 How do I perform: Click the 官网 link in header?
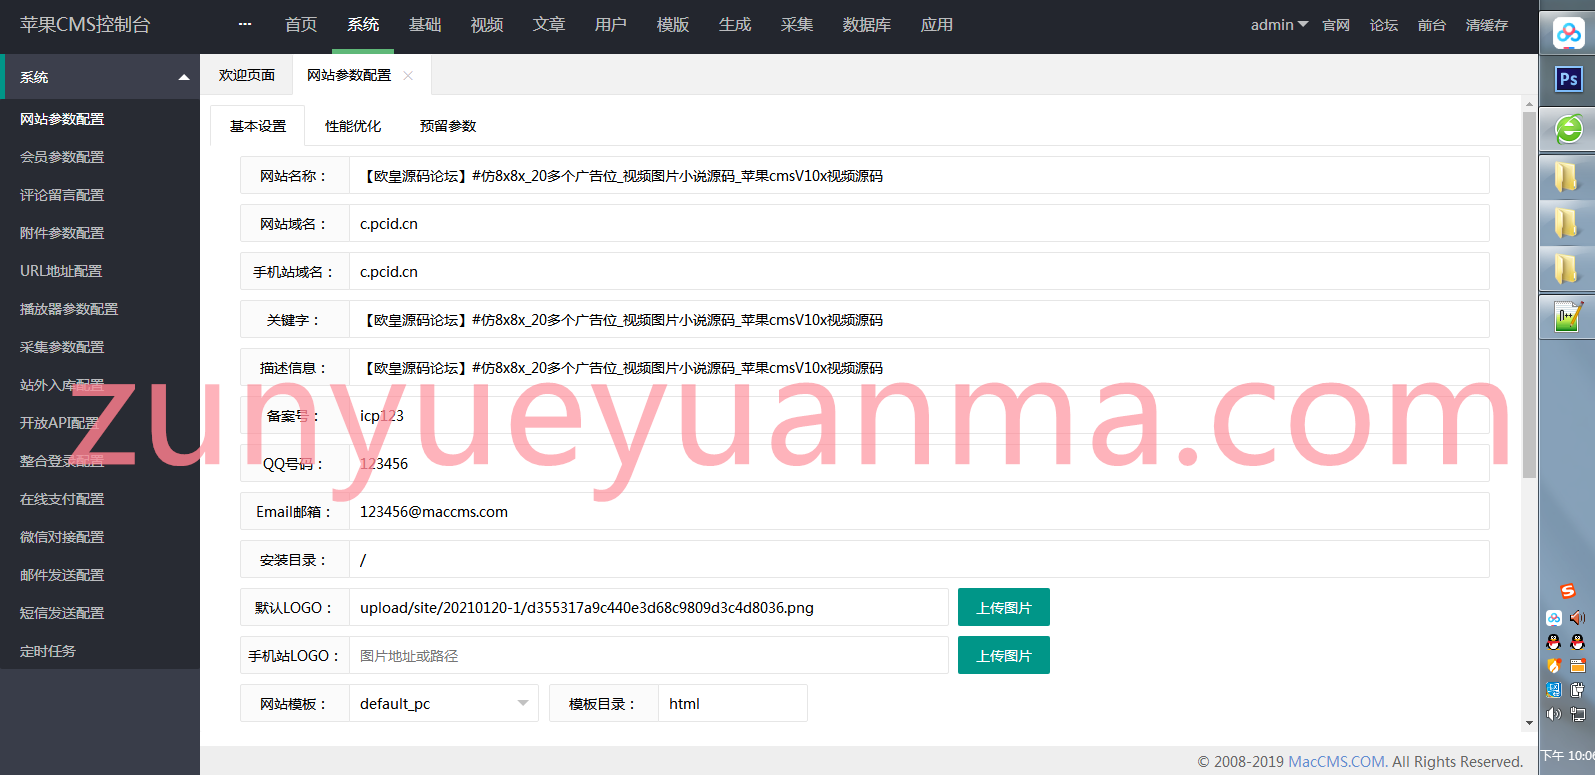point(1336,25)
